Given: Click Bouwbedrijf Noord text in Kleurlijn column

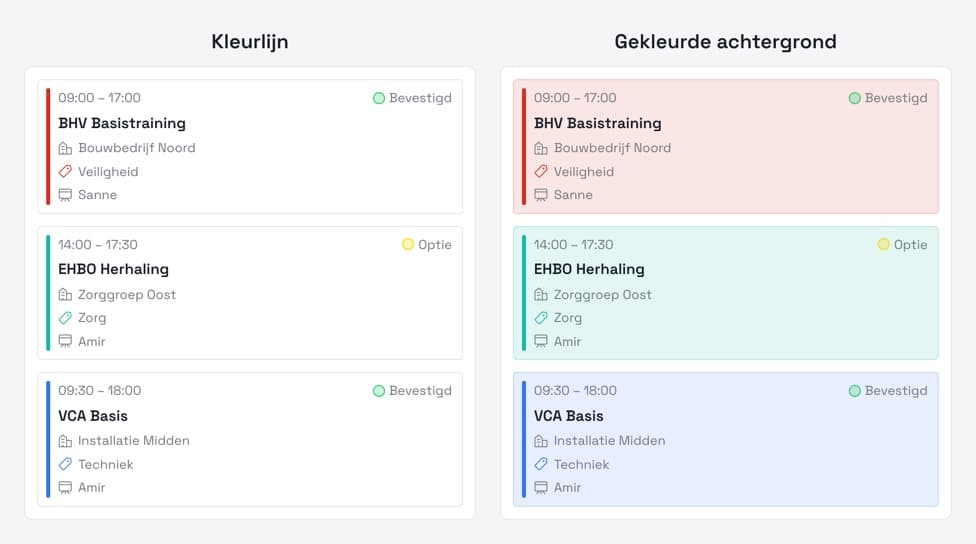Looking at the screenshot, I should tap(137, 148).
